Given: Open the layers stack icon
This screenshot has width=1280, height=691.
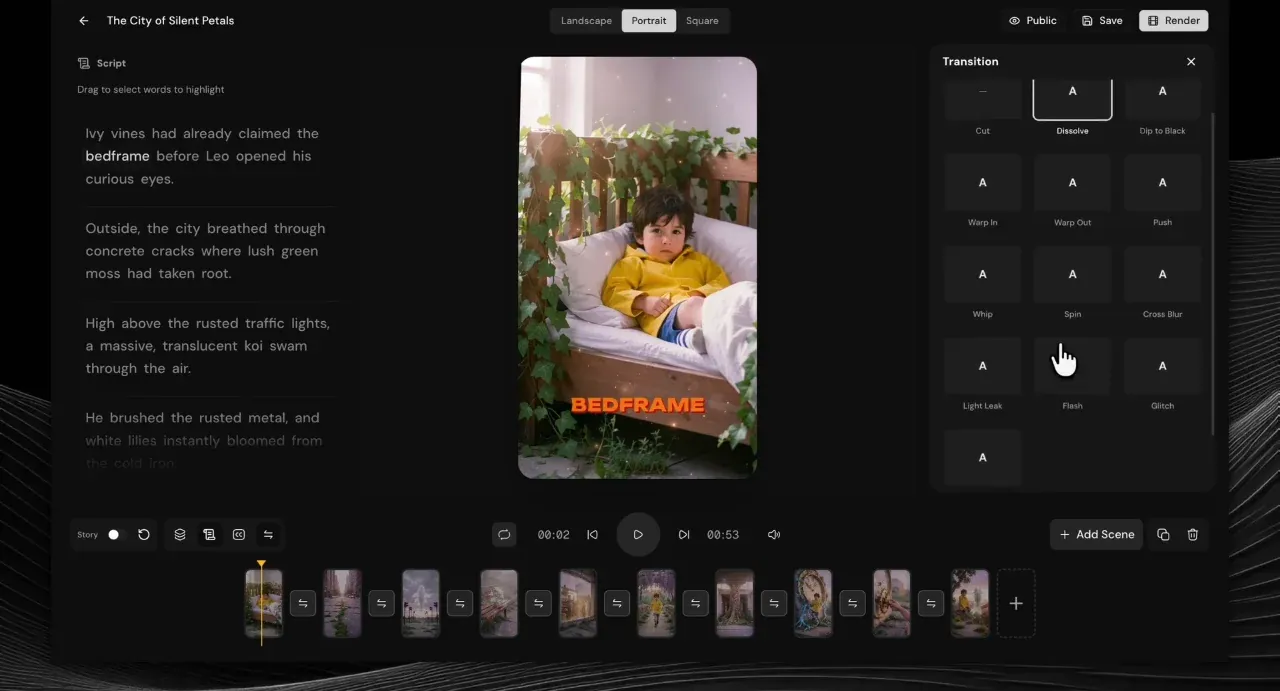Looking at the screenshot, I should tap(180, 535).
